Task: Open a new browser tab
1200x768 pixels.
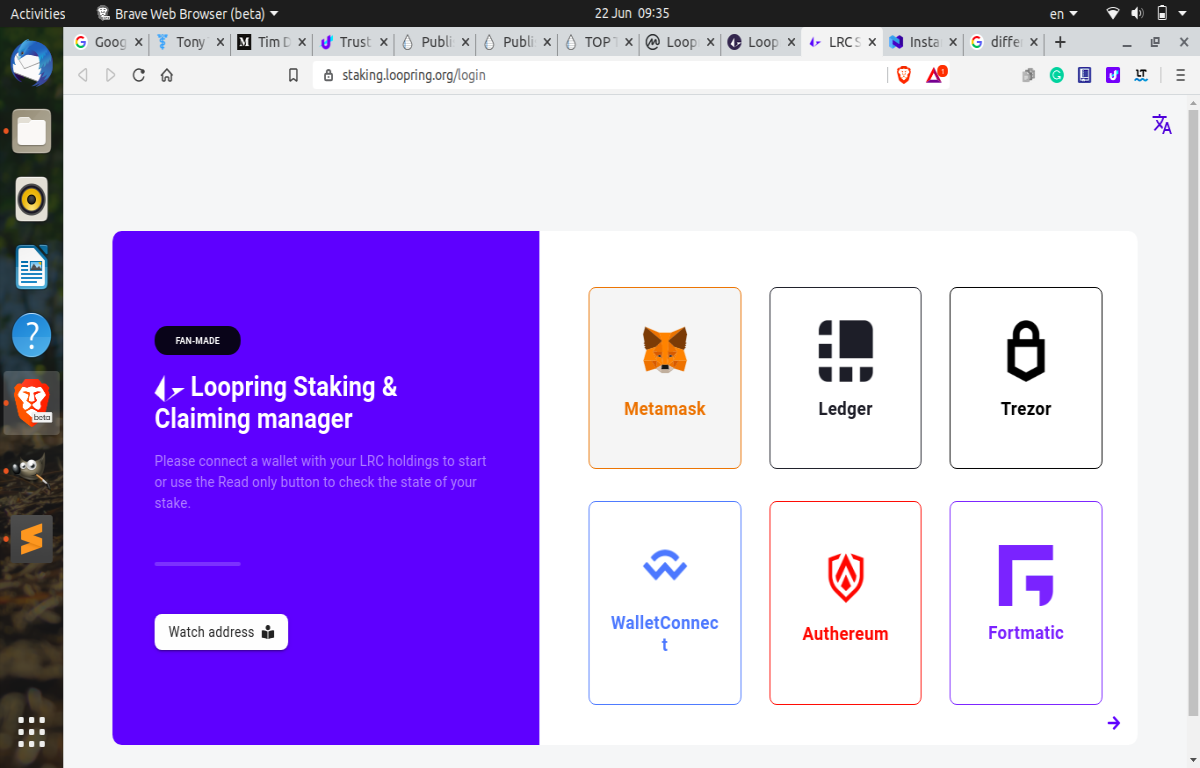Action: click(x=1060, y=42)
